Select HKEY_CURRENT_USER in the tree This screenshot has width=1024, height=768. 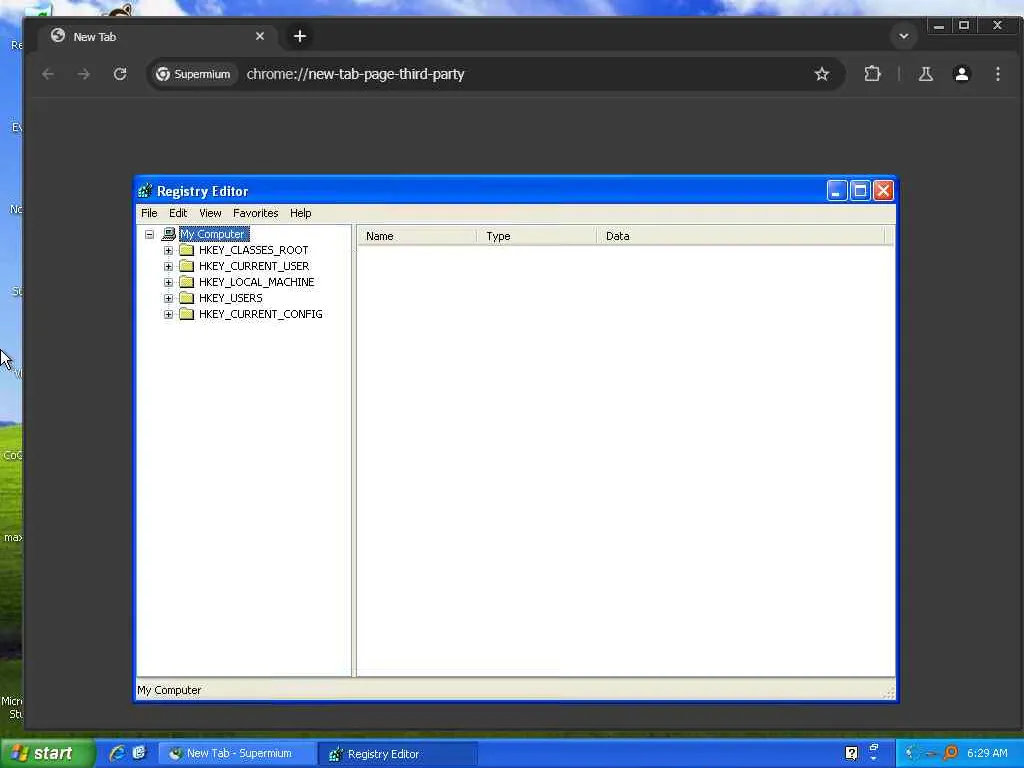pyautogui.click(x=254, y=266)
